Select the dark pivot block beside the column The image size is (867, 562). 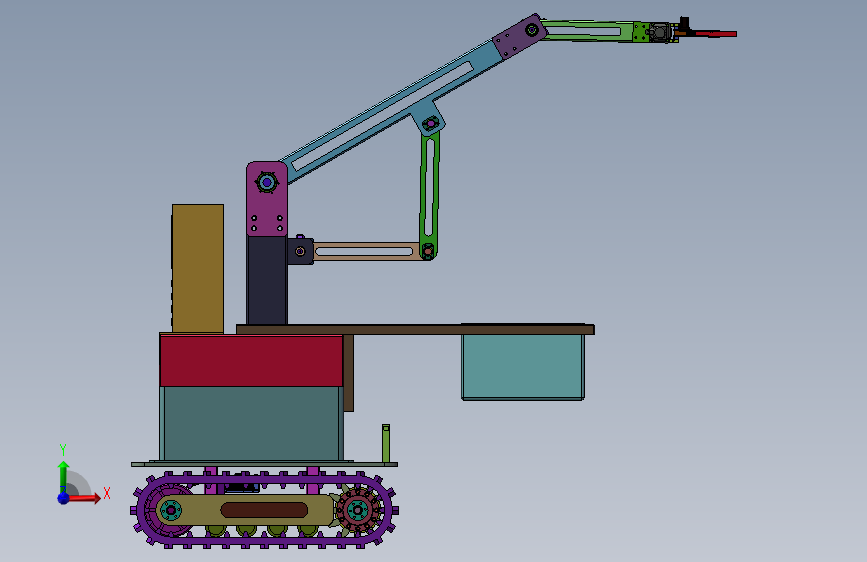300,251
